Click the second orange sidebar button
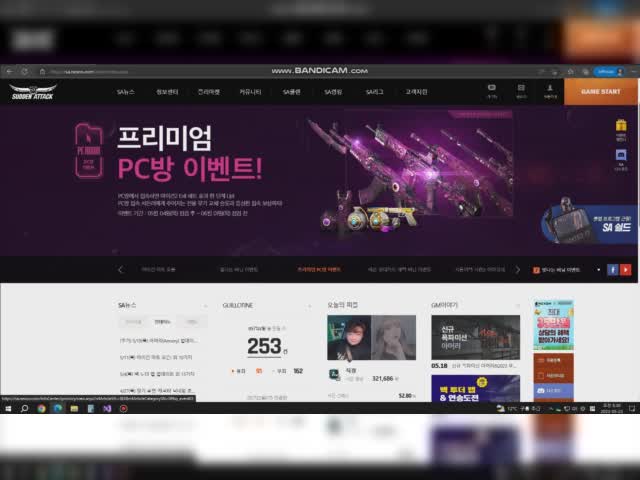The width and height of the screenshot is (640, 480). coord(553,376)
